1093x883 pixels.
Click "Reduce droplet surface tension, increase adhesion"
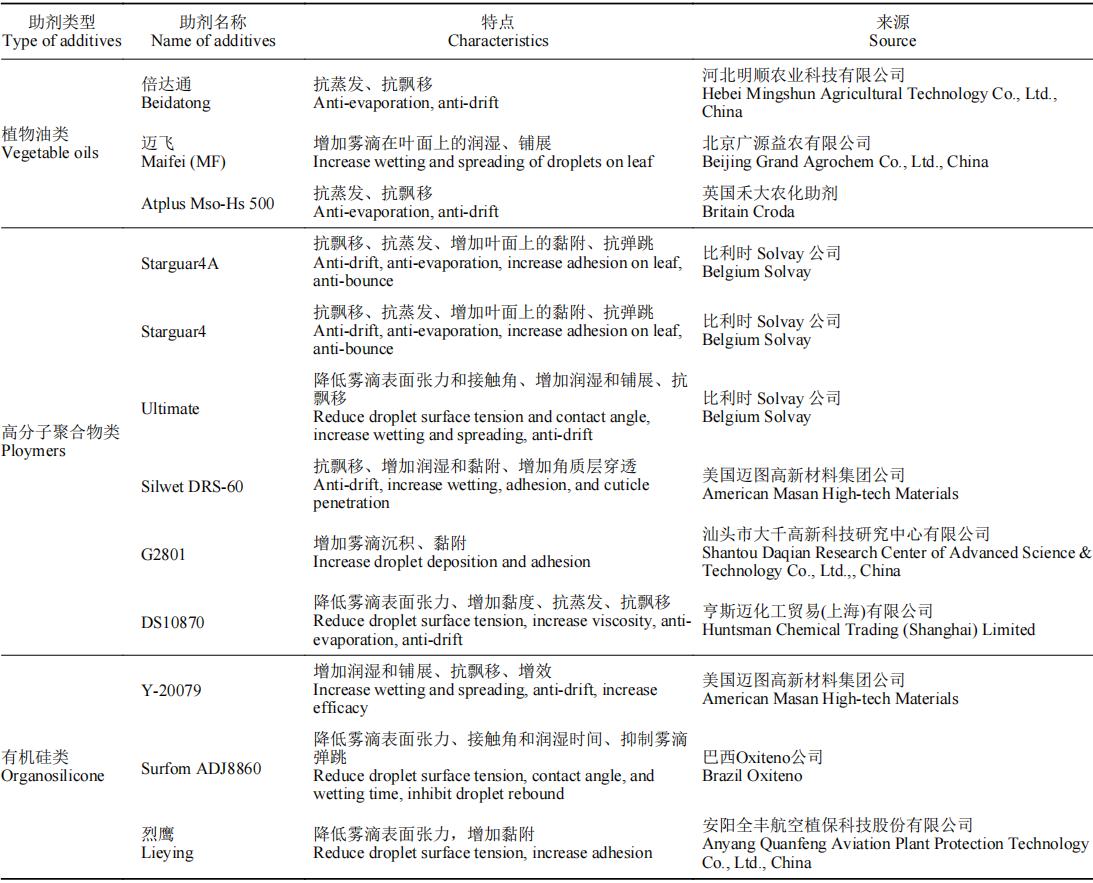tap(483, 852)
